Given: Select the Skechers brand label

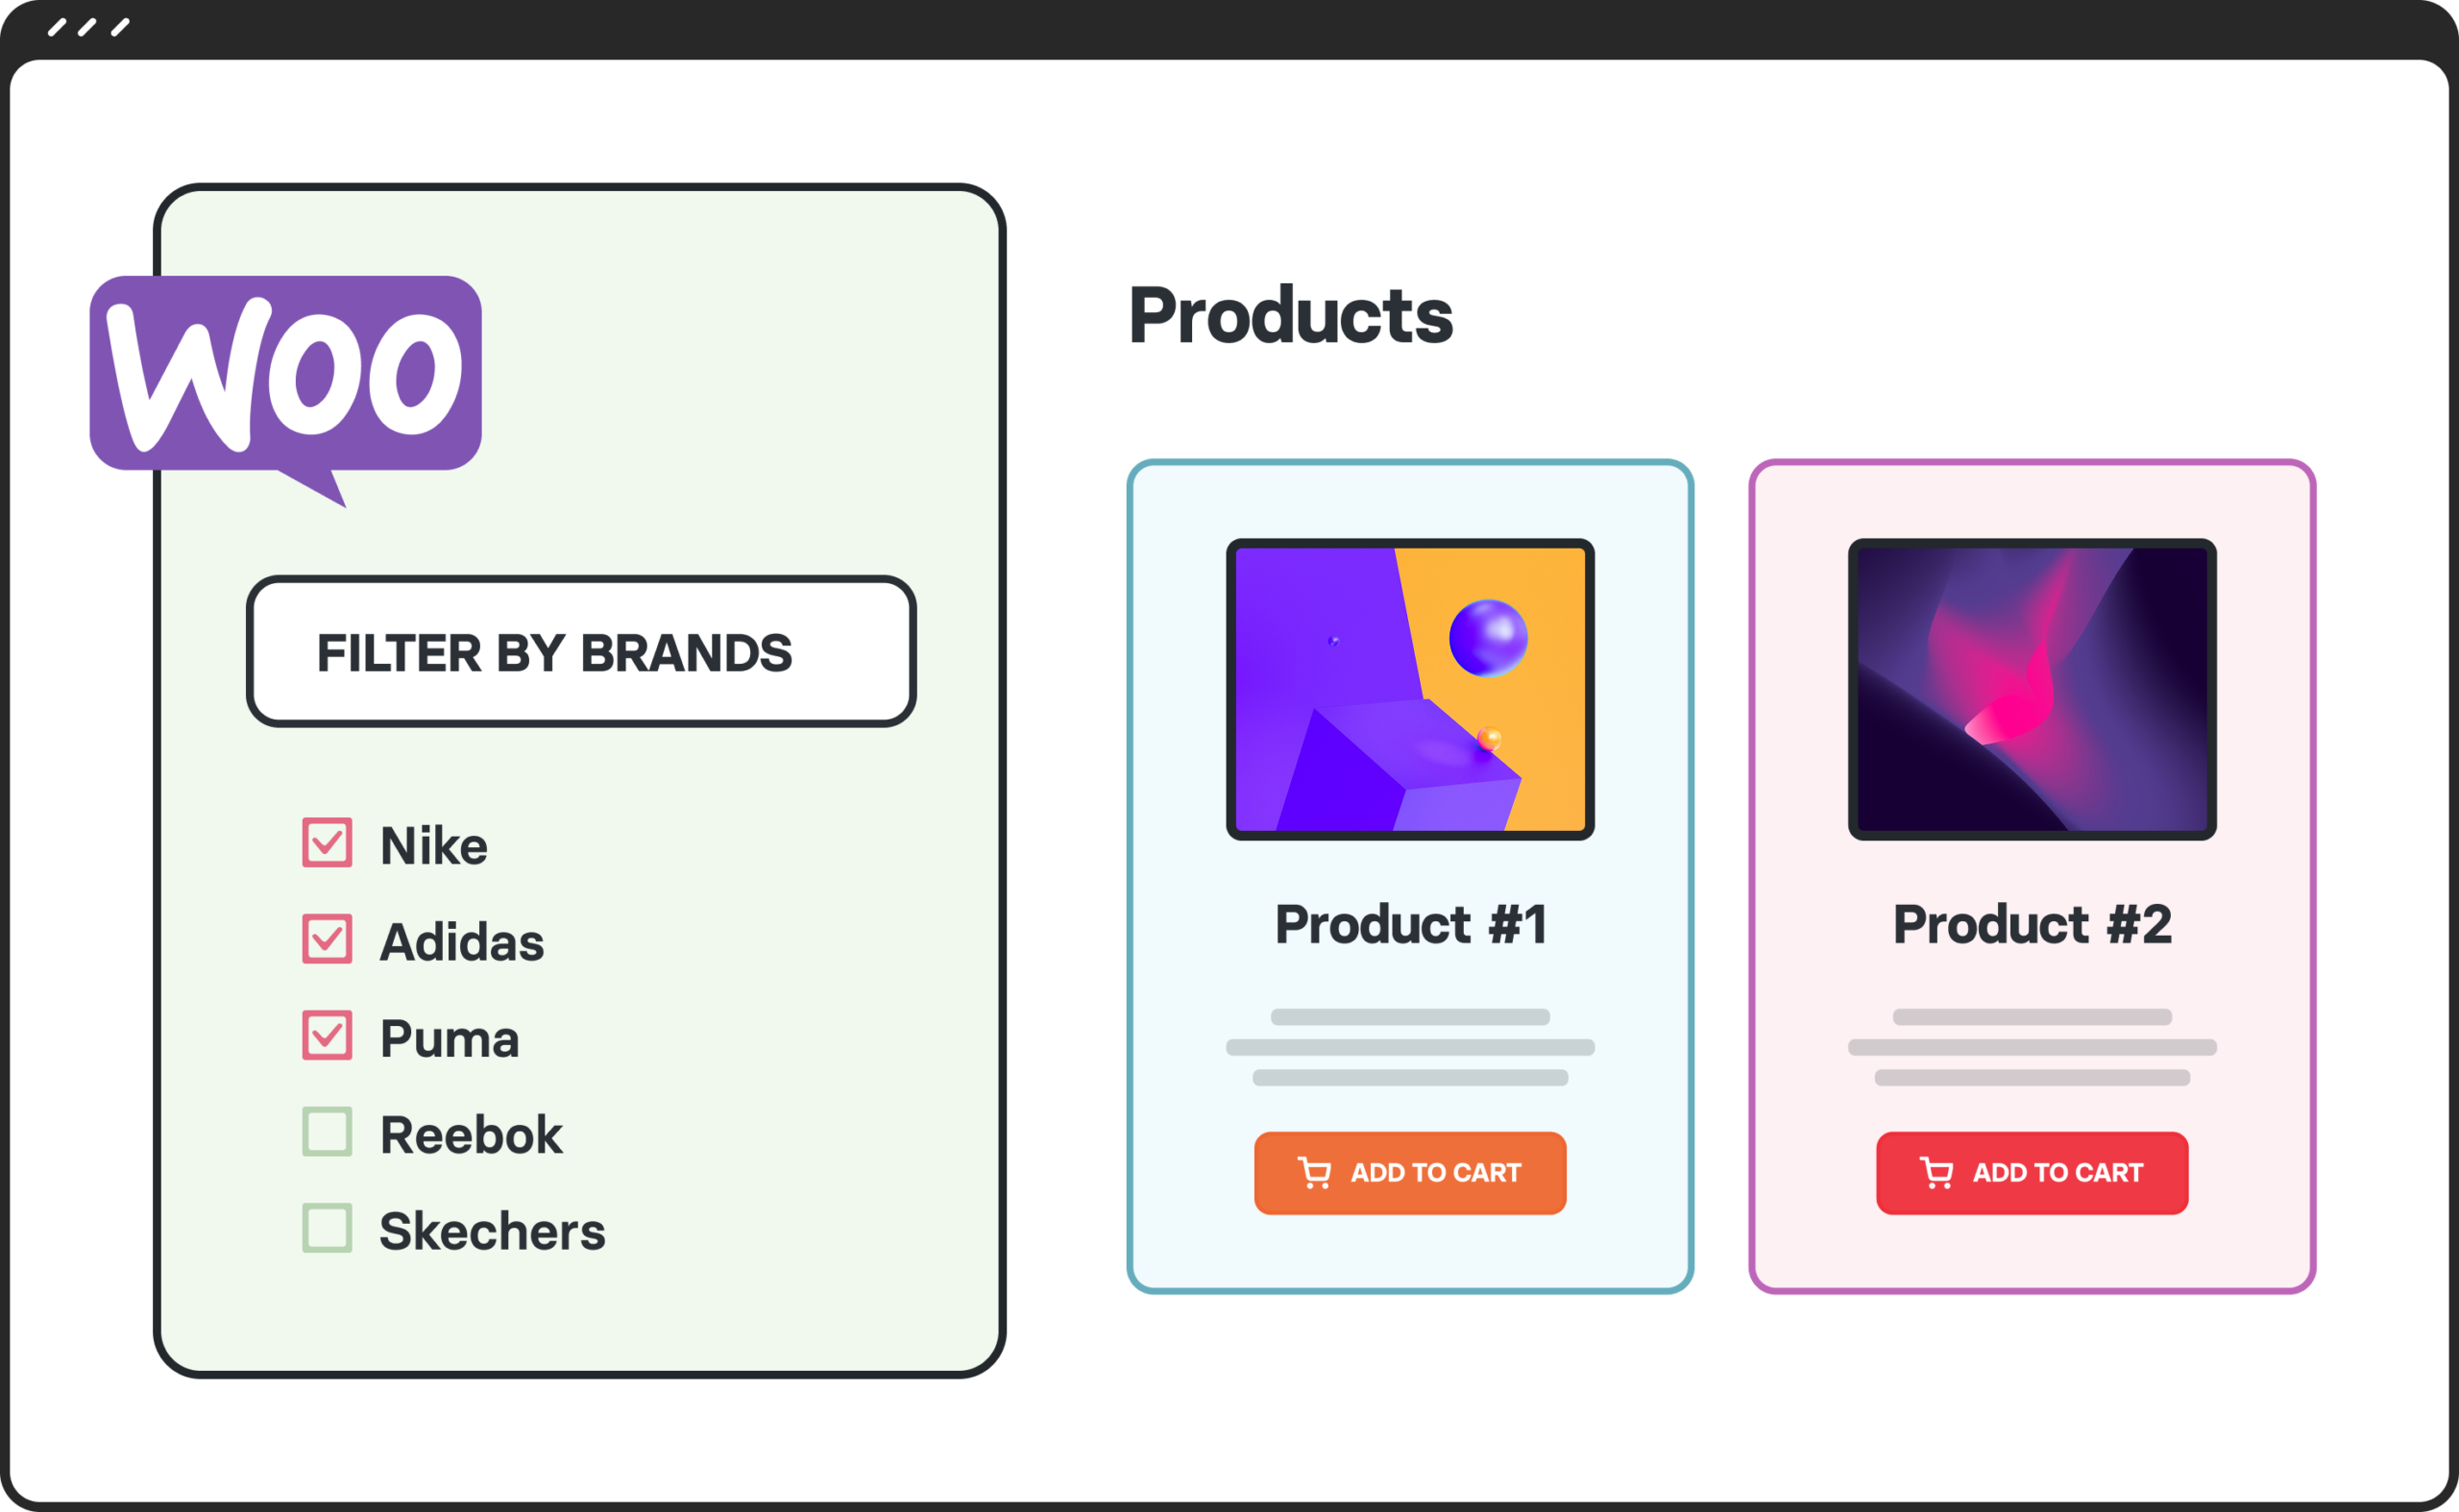Looking at the screenshot, I should (492, 1231).
